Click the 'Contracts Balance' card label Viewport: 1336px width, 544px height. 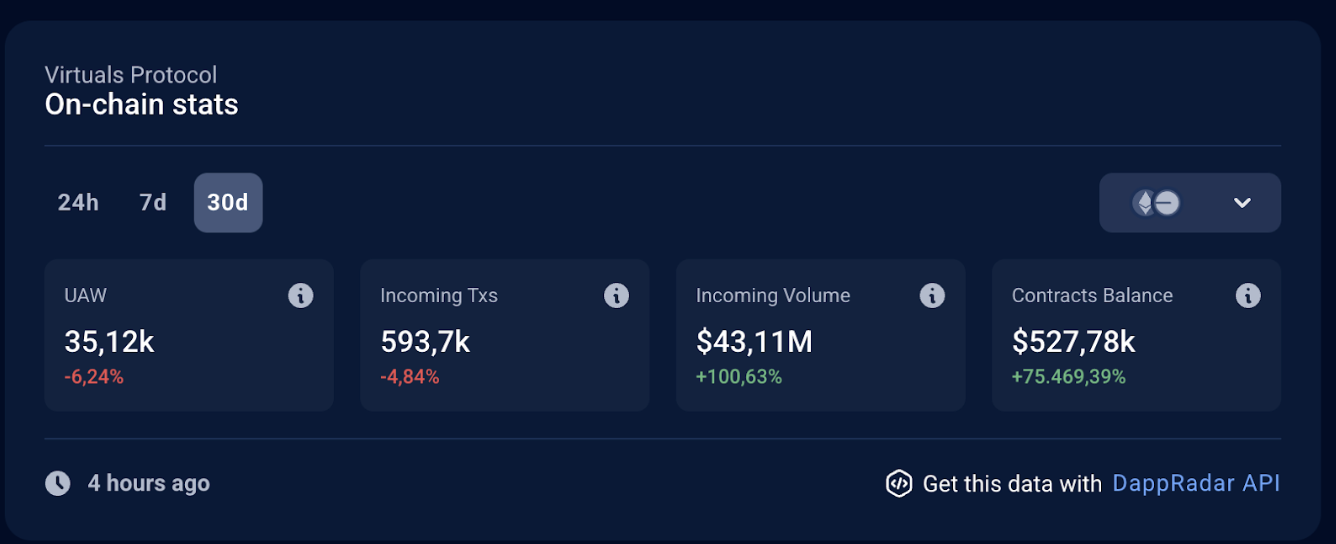coord(1092,295)
